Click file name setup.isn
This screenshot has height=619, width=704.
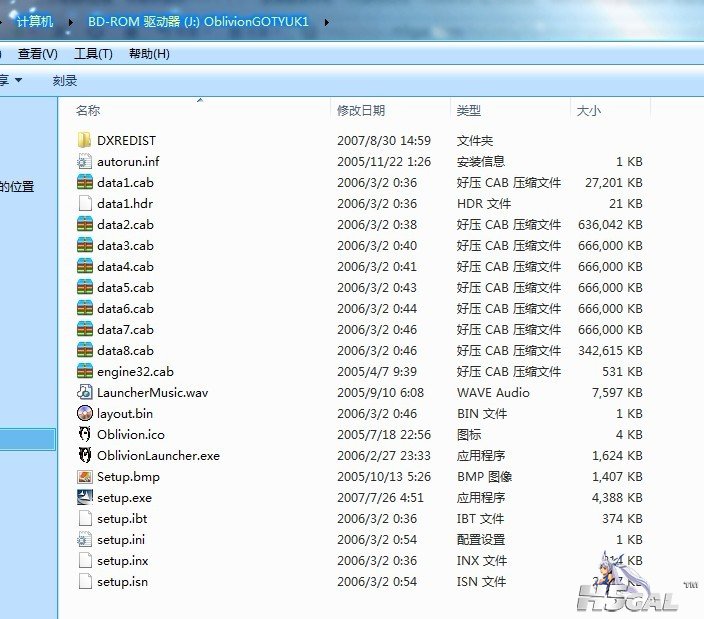tap(122, 582)
